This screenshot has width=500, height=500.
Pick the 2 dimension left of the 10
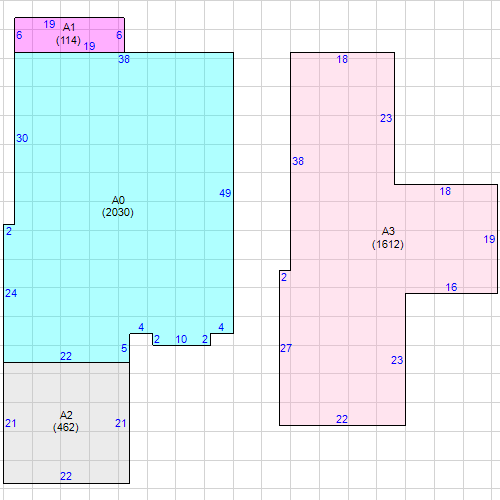[157, 339]
